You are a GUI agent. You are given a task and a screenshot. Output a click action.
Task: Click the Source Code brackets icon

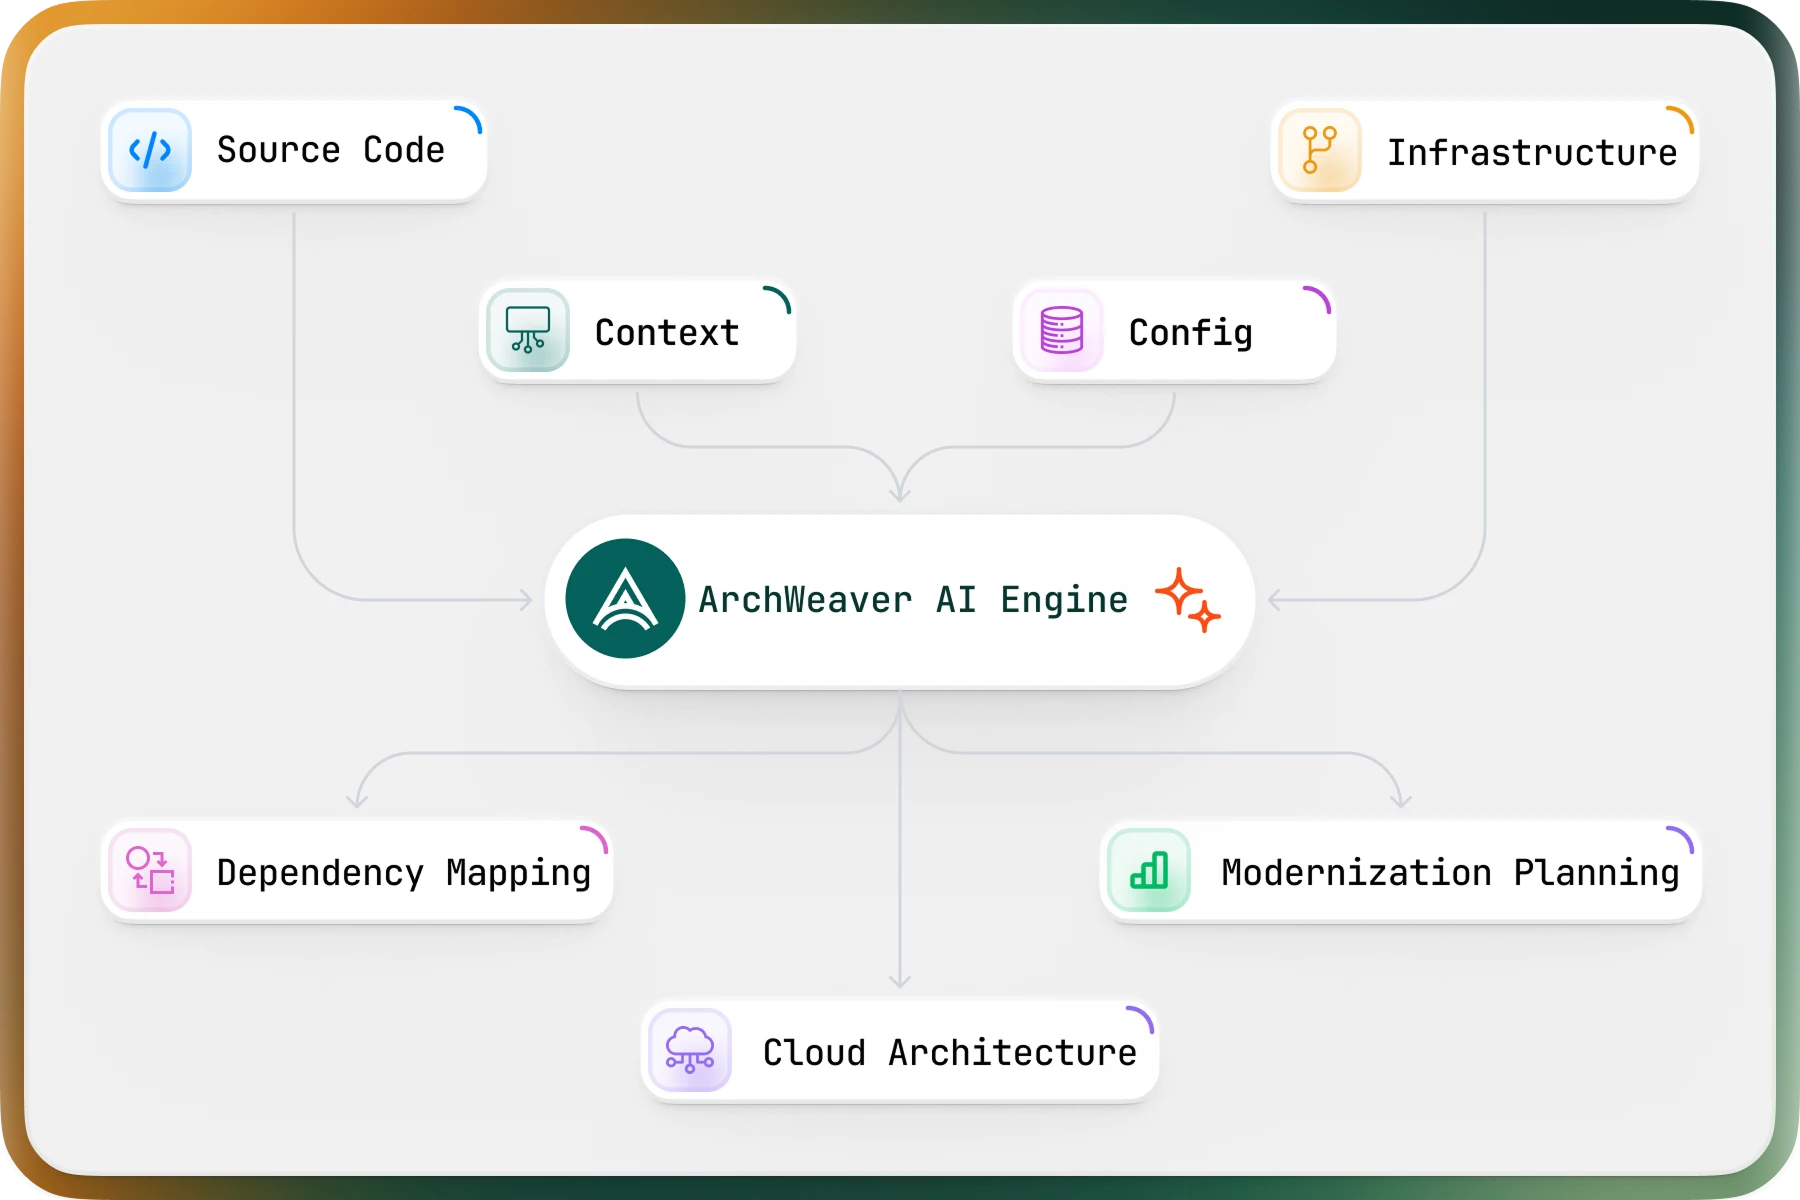[150, 150]
